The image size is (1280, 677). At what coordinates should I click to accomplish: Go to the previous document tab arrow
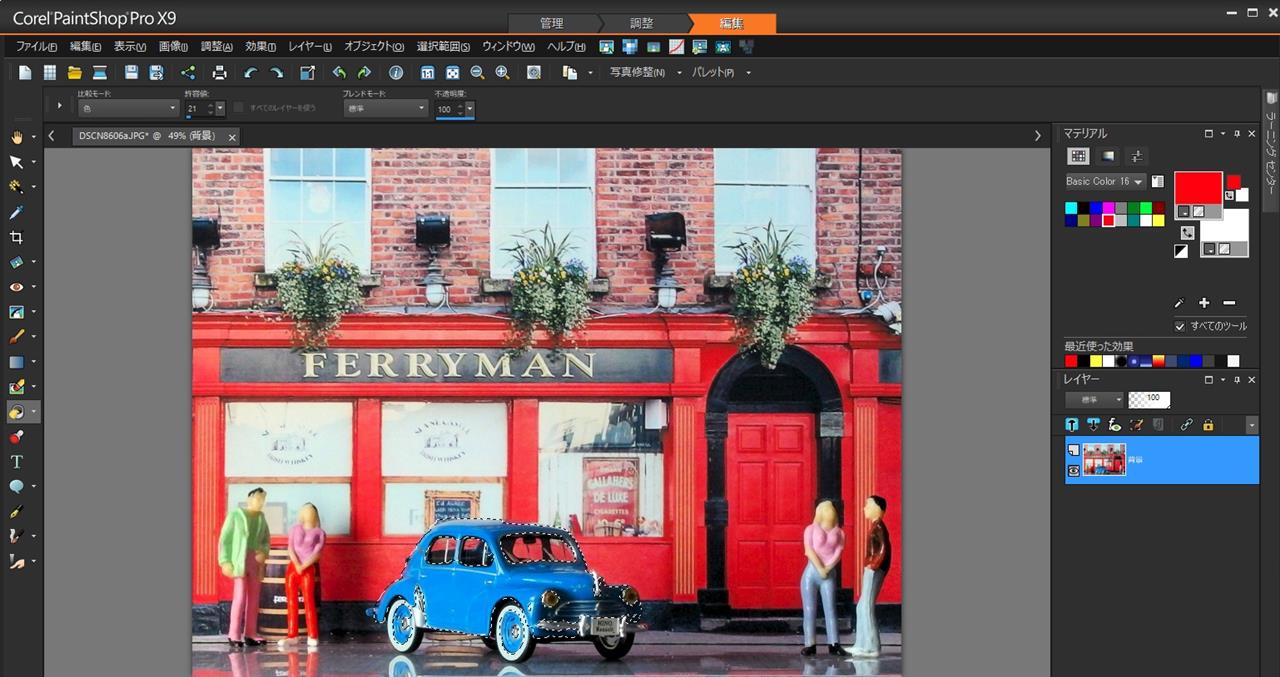(52, 136)
